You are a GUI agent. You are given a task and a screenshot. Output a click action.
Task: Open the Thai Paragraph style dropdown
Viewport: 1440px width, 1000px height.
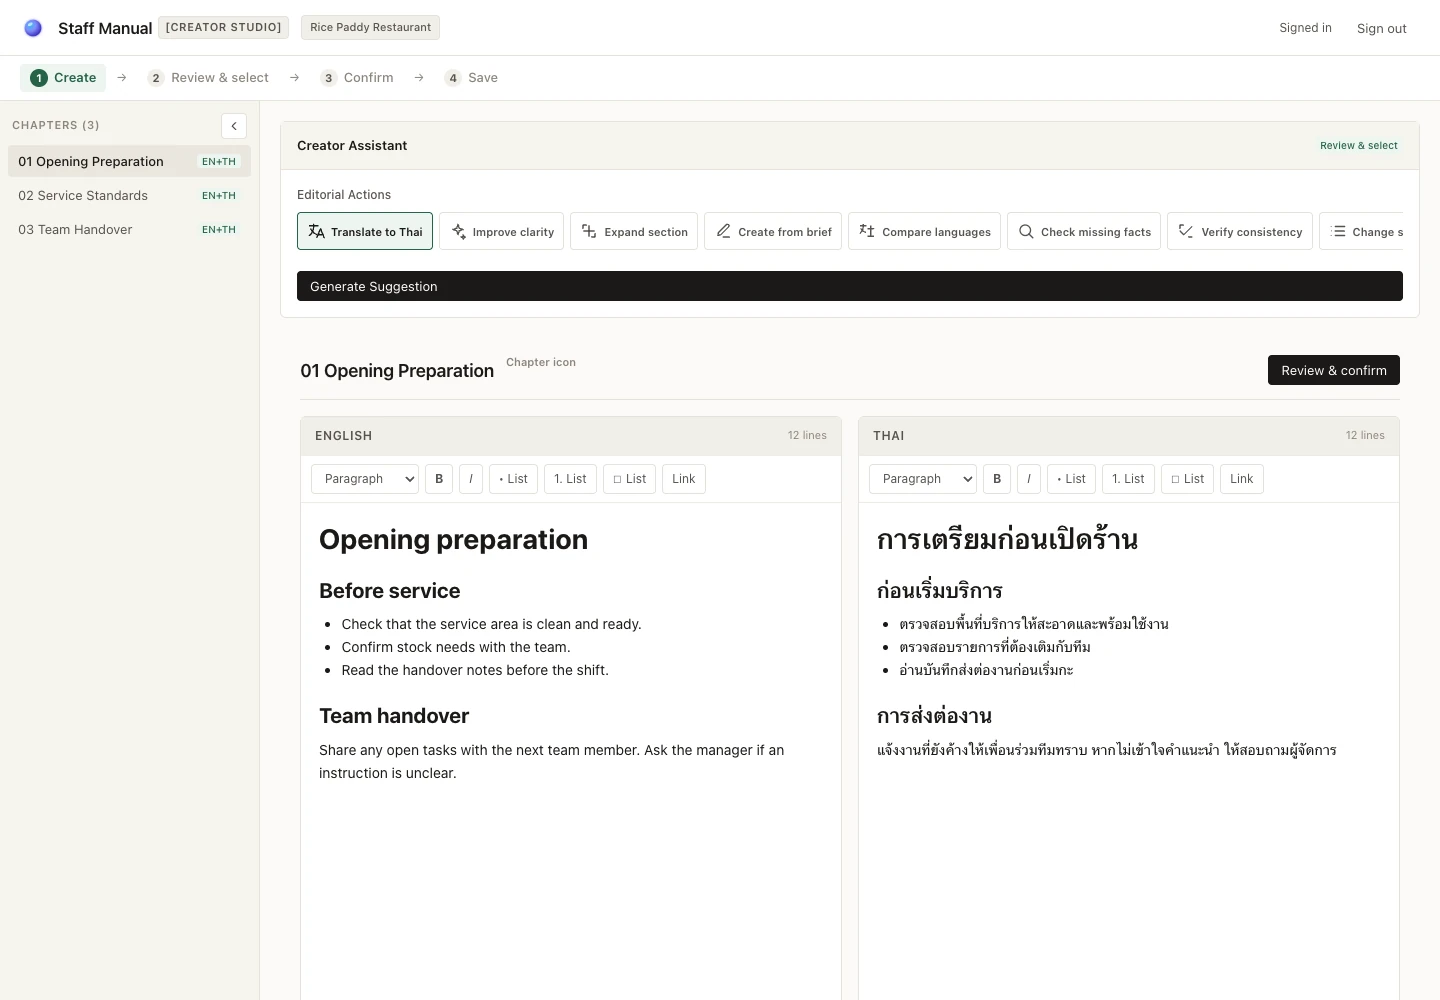pyautogui.click(x=923, y=479)
